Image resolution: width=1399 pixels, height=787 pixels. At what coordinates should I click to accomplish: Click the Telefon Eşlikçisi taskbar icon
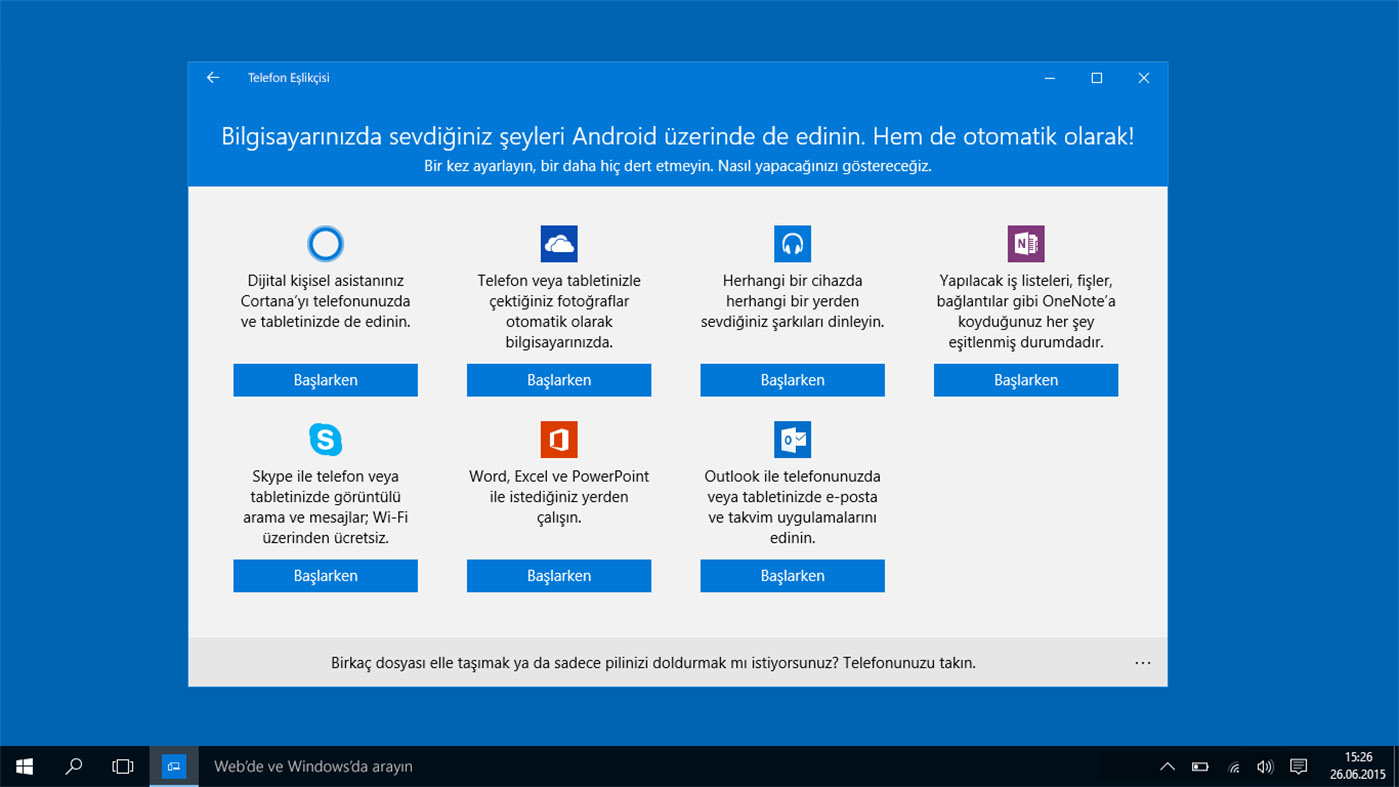(173, 766)
